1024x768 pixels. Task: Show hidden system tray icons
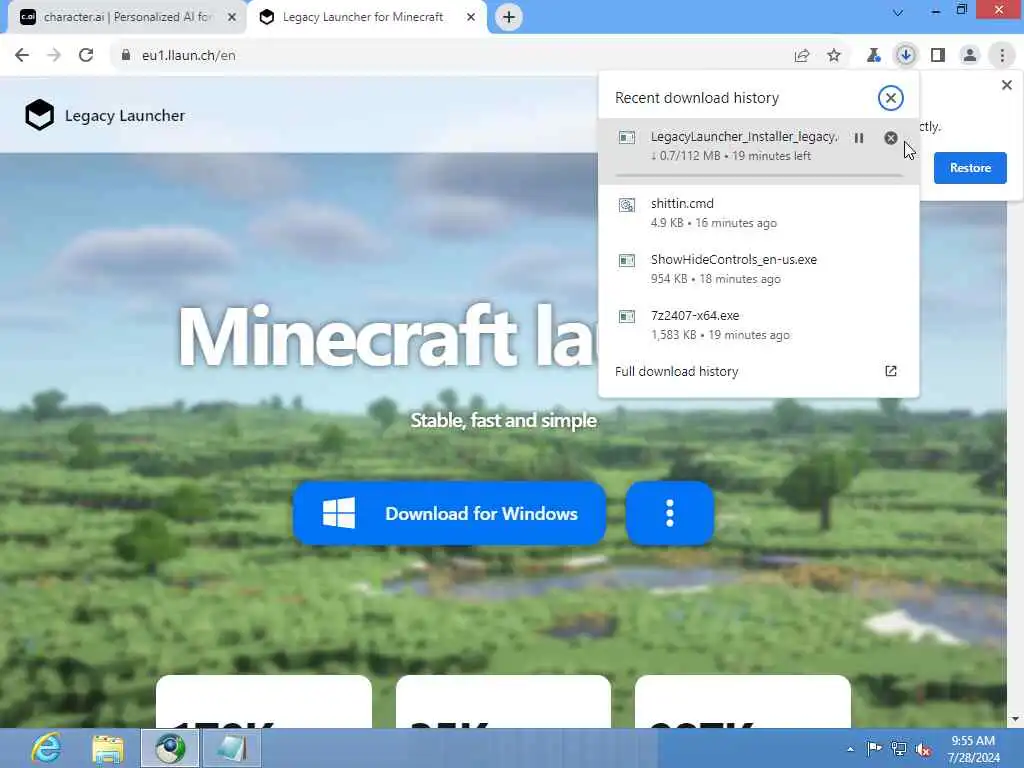850,749
